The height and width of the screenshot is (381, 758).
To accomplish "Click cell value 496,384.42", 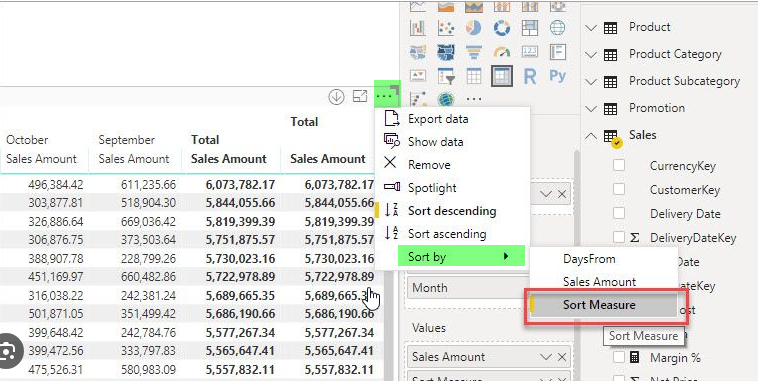I will point(56,185).
